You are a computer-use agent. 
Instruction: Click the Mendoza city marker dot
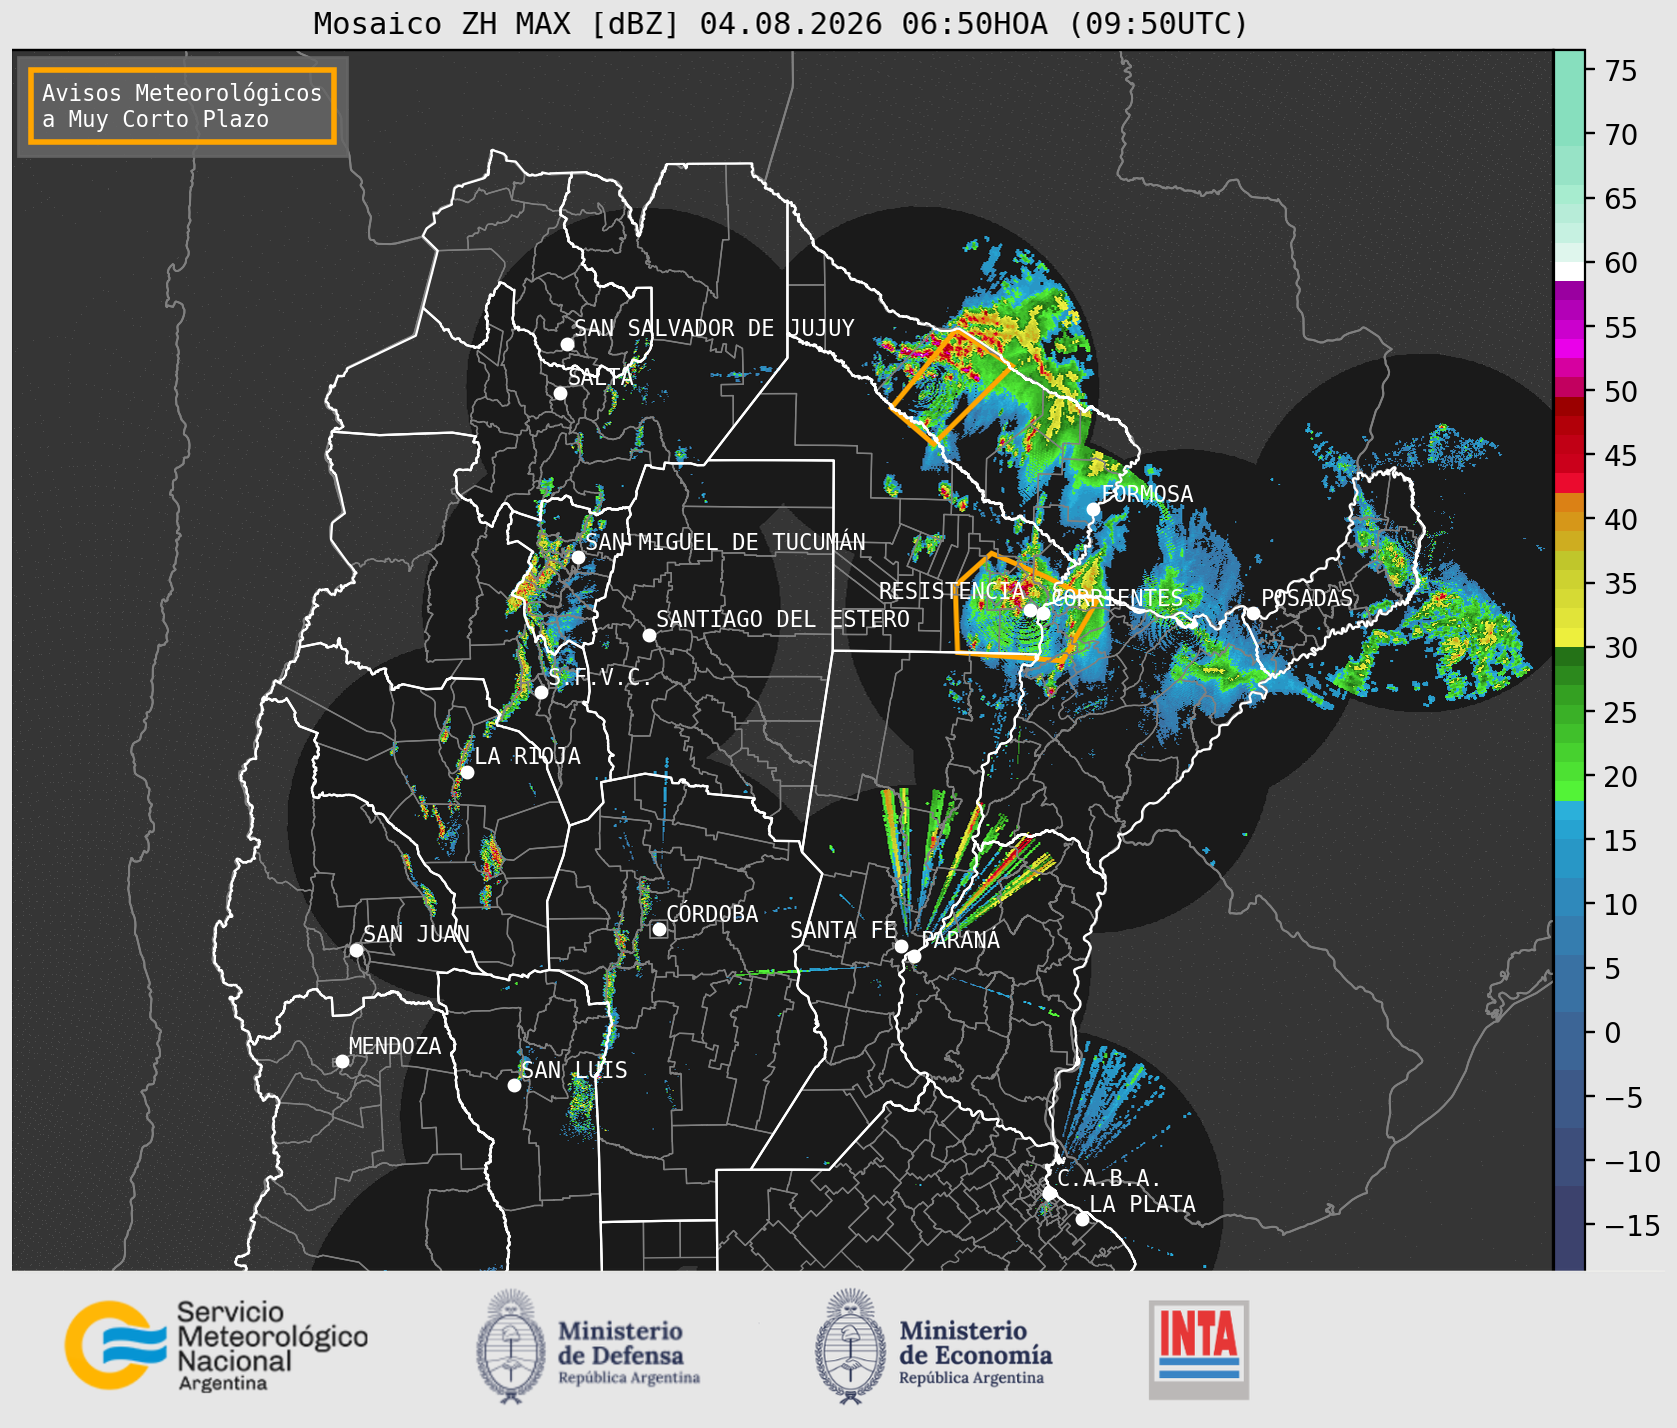[342, 1061]
